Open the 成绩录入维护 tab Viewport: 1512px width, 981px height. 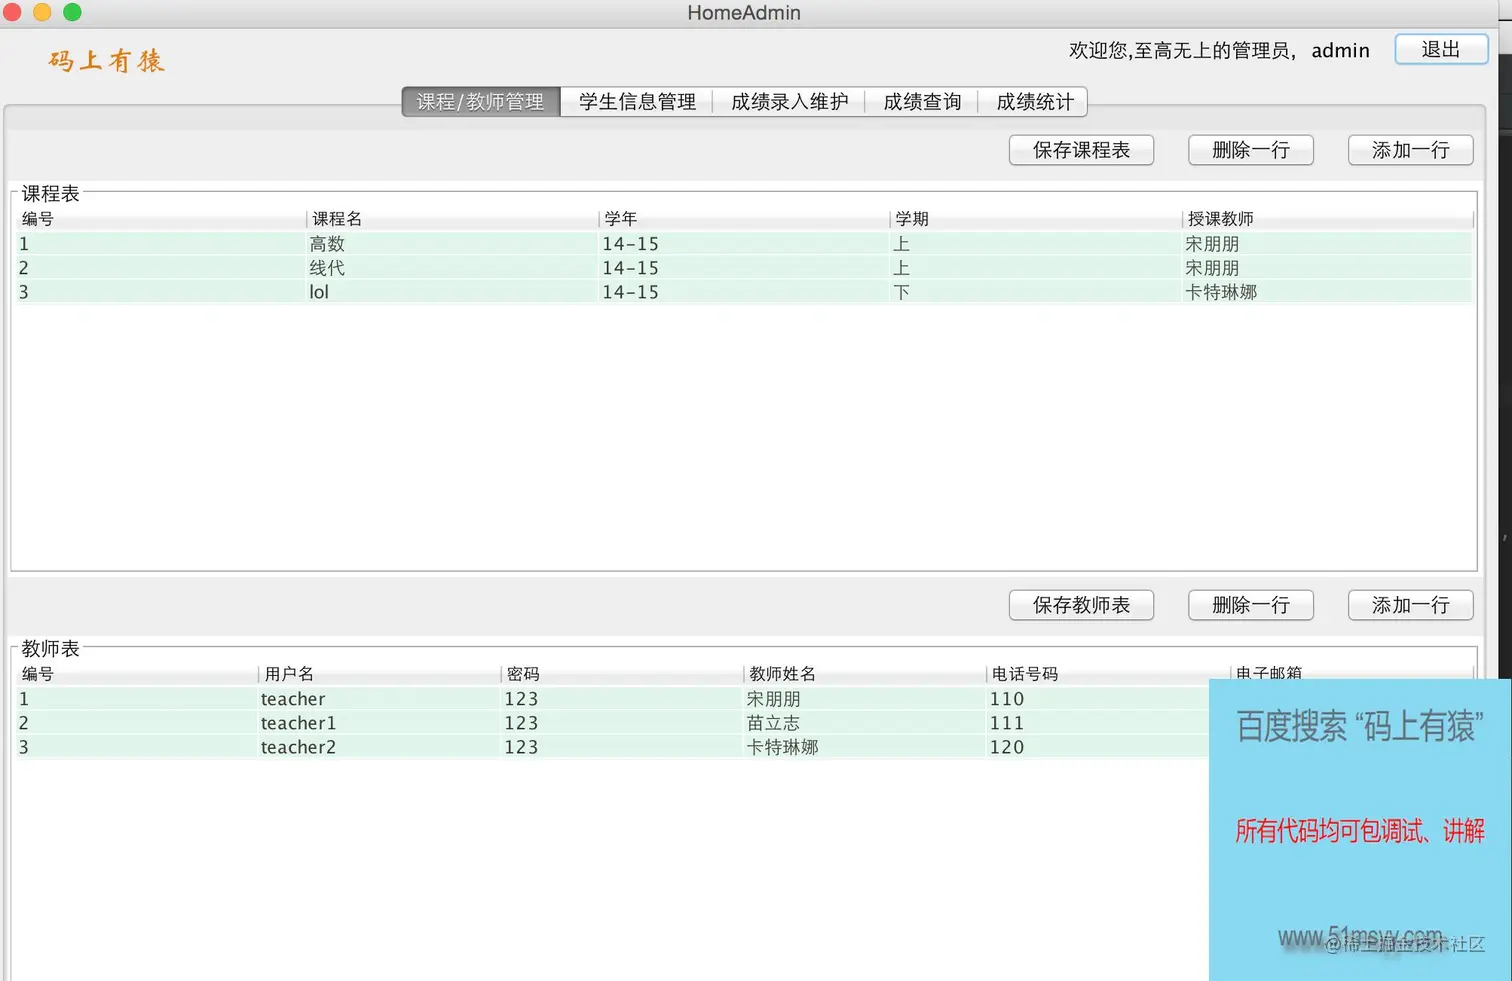789,102
